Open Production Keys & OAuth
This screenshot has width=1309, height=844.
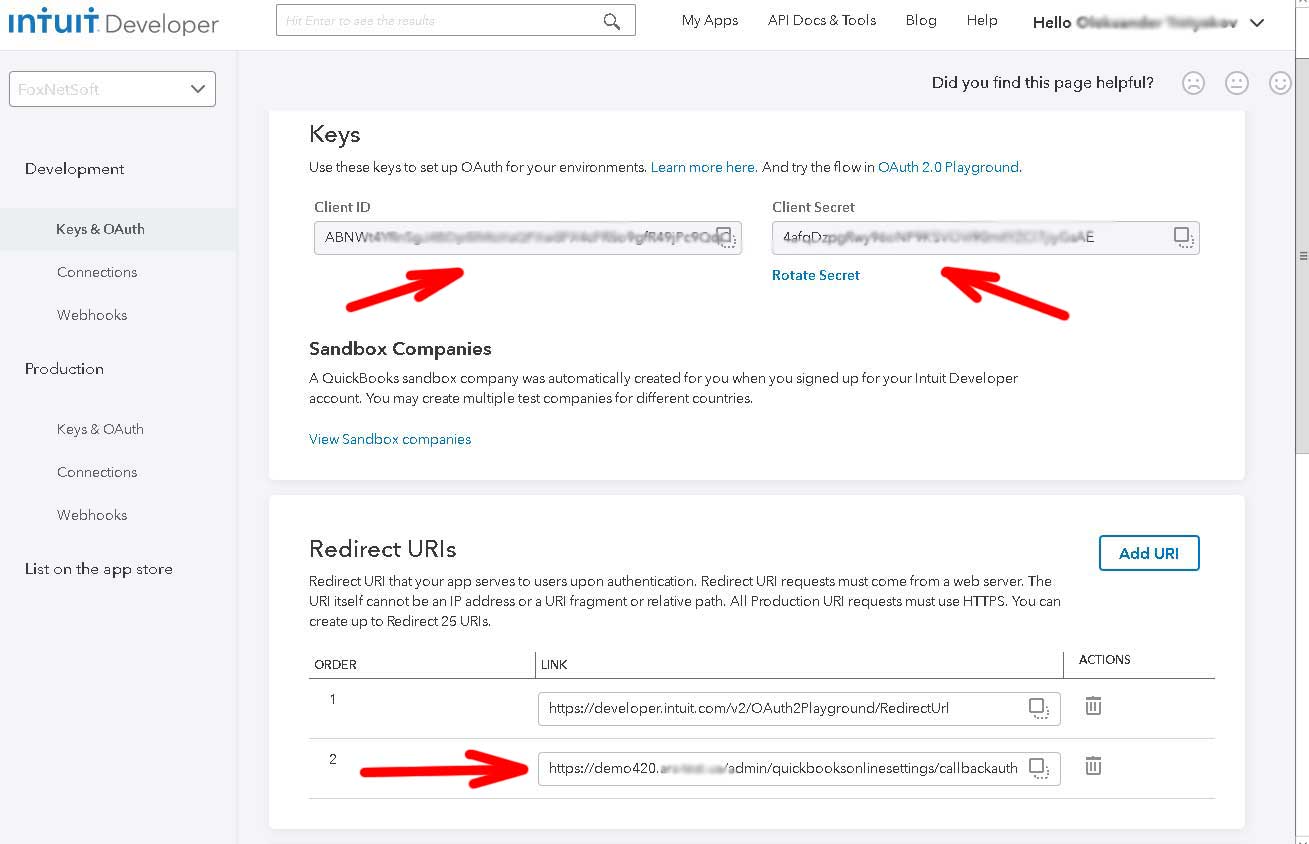100,429
